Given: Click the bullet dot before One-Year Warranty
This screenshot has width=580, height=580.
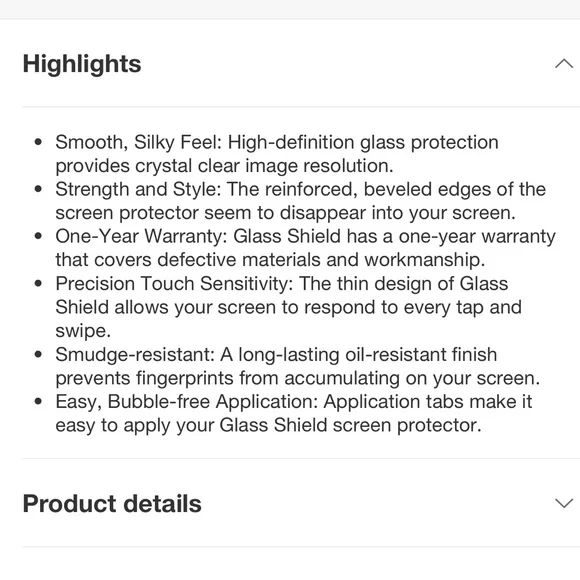Looking at the screenshot, I should (38, 236).
